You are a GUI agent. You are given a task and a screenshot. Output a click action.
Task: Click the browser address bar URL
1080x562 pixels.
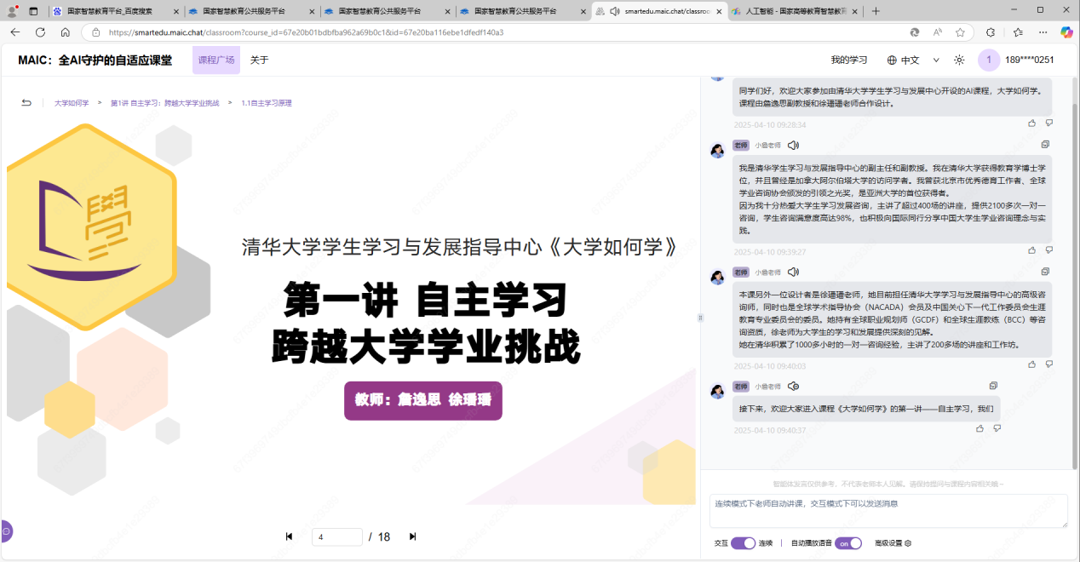306,32
